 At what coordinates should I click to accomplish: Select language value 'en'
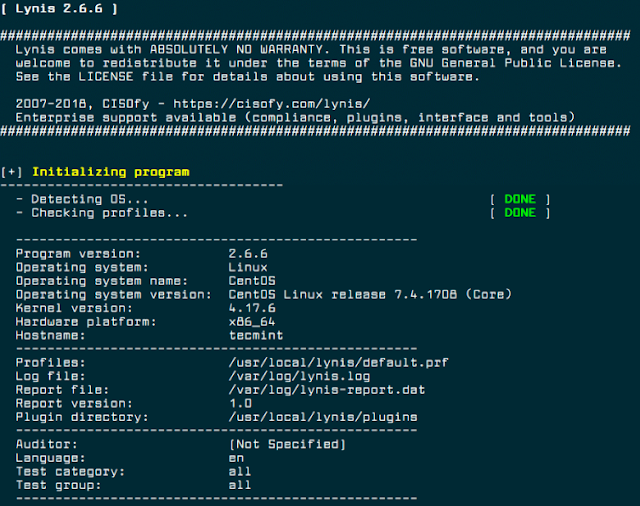coord(236,459)
